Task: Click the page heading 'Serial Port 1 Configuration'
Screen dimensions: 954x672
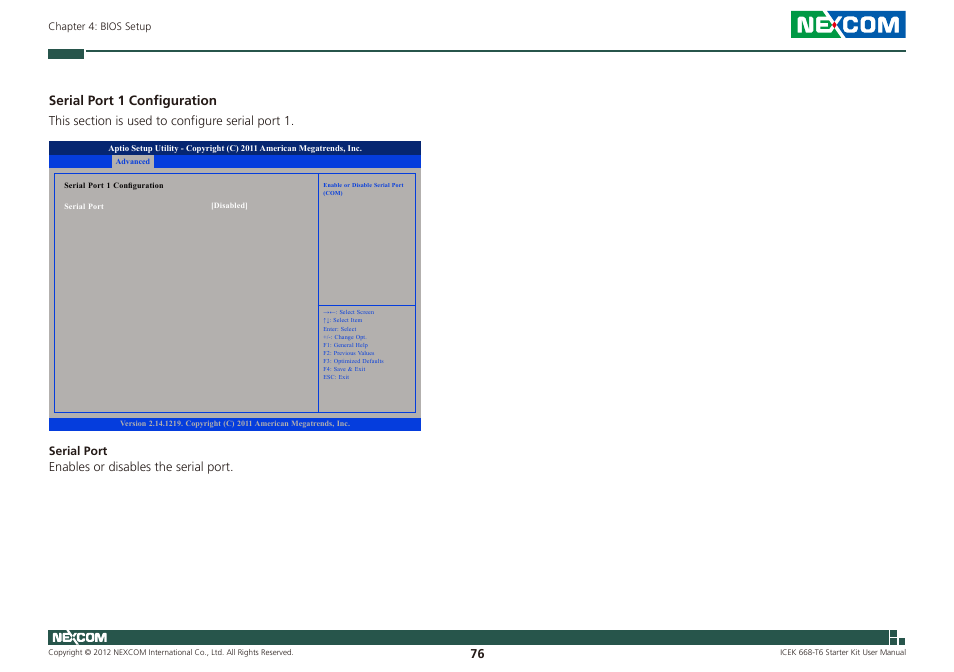Action: click(133, 100)
